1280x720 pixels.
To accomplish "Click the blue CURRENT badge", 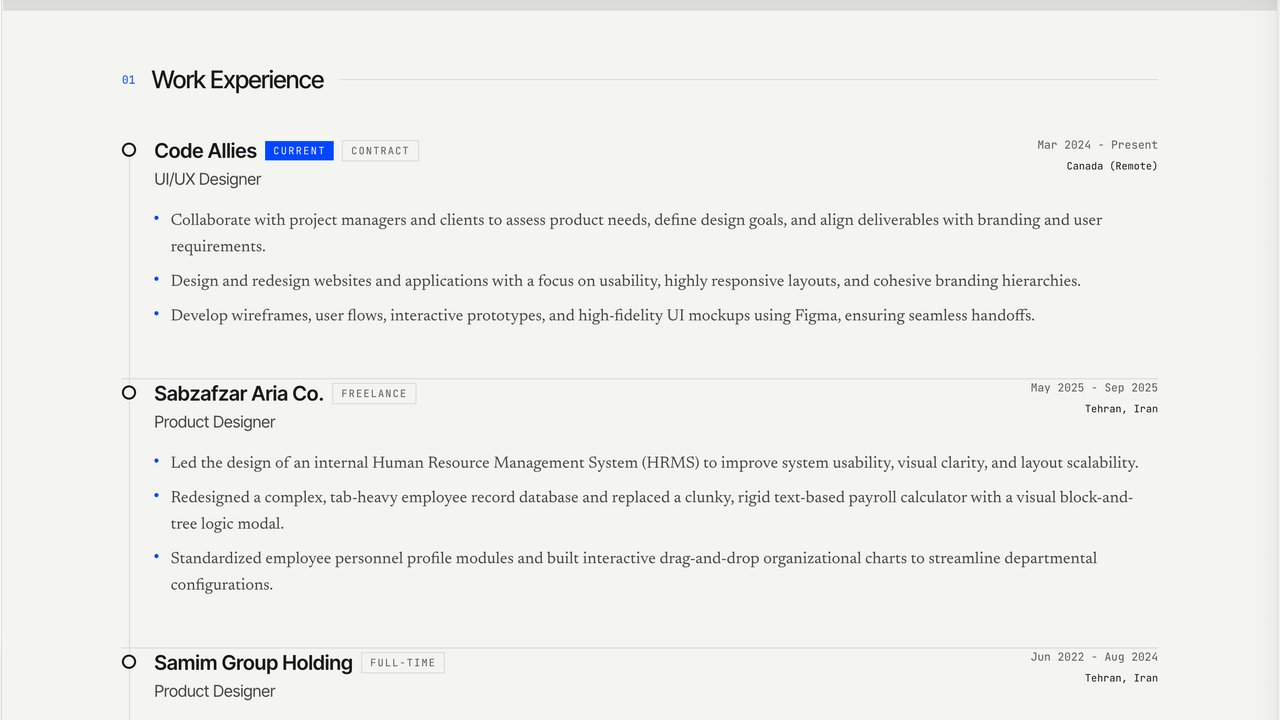I will (x=299, y=151).
